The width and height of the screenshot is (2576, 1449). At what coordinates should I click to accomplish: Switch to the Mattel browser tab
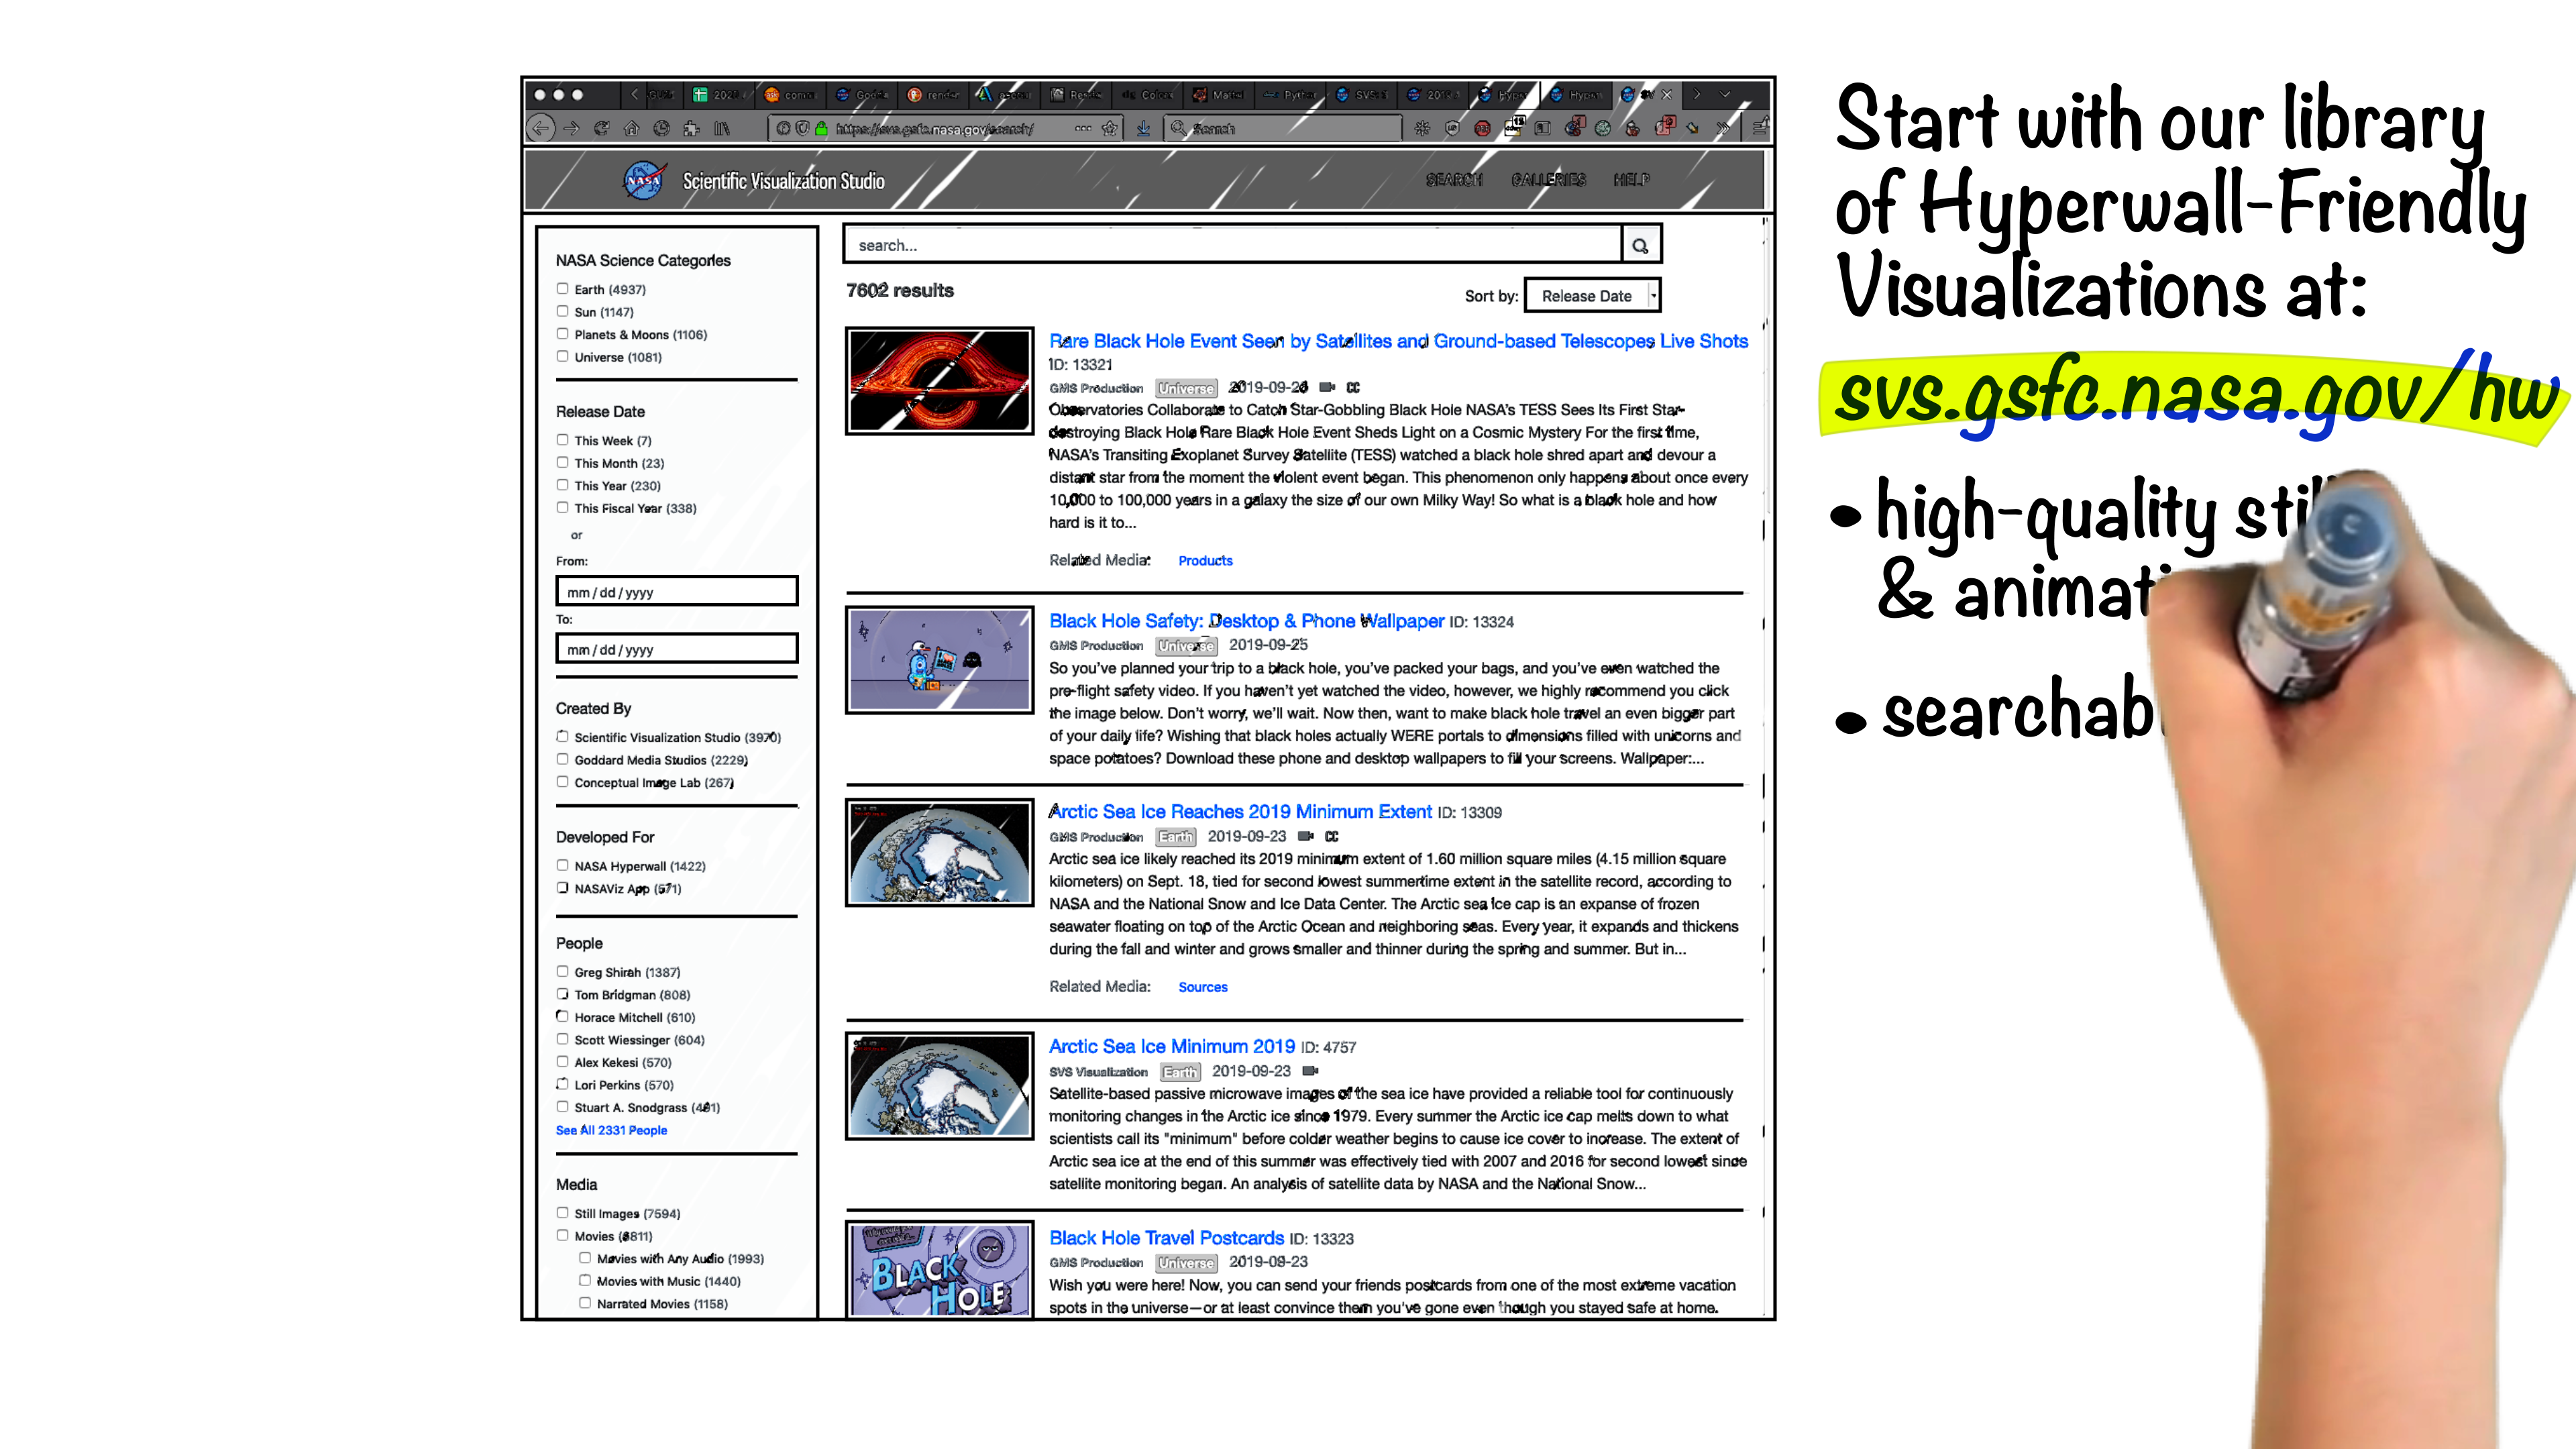pyautogui.click(x=1219, y=94)
